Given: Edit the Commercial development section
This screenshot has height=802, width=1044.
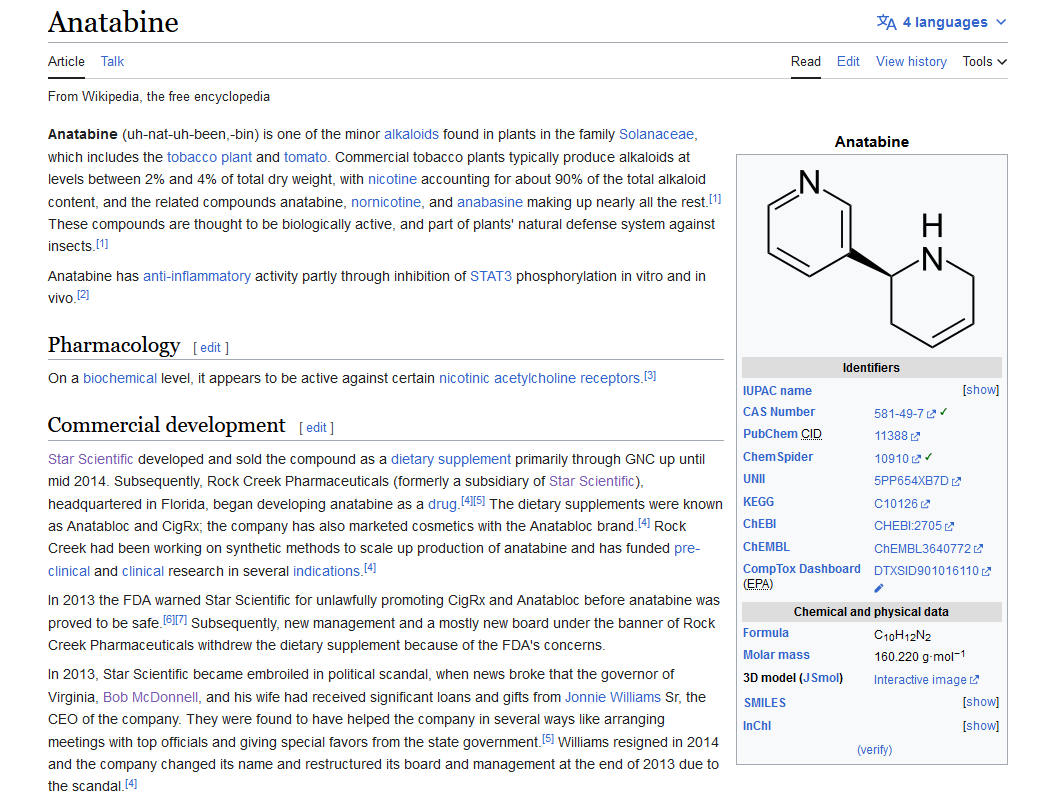Looking at the screenshot, I should click(316, 427).
